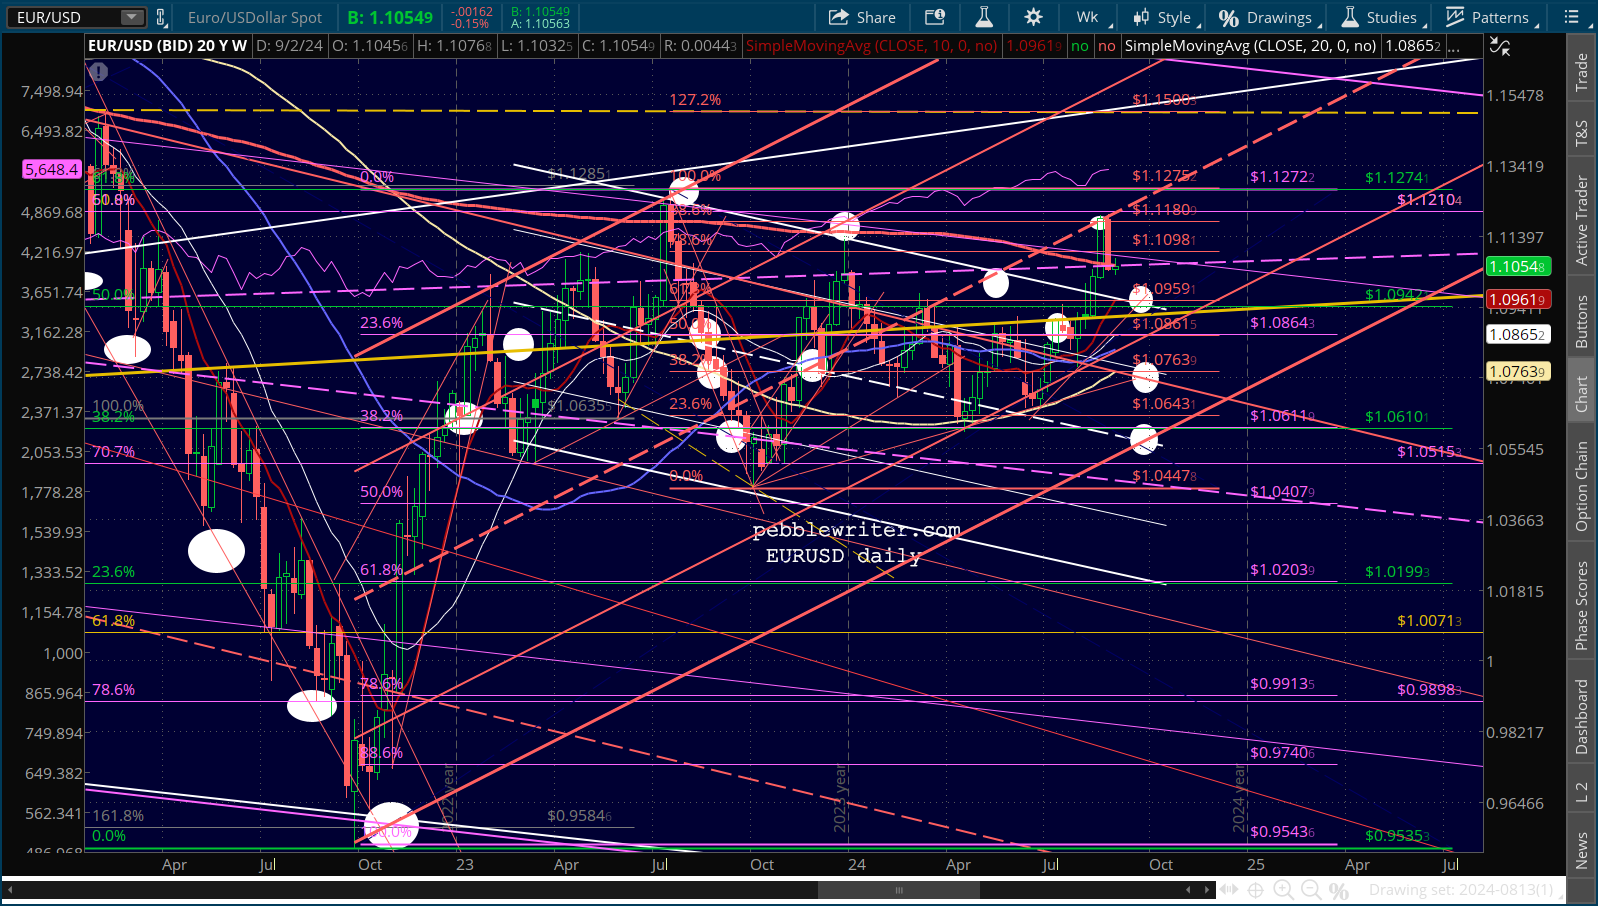This screenshot has width=1598, height=906.
Task: Open the chart snapshot/notes icon
Action: click(x=935, y=17)
